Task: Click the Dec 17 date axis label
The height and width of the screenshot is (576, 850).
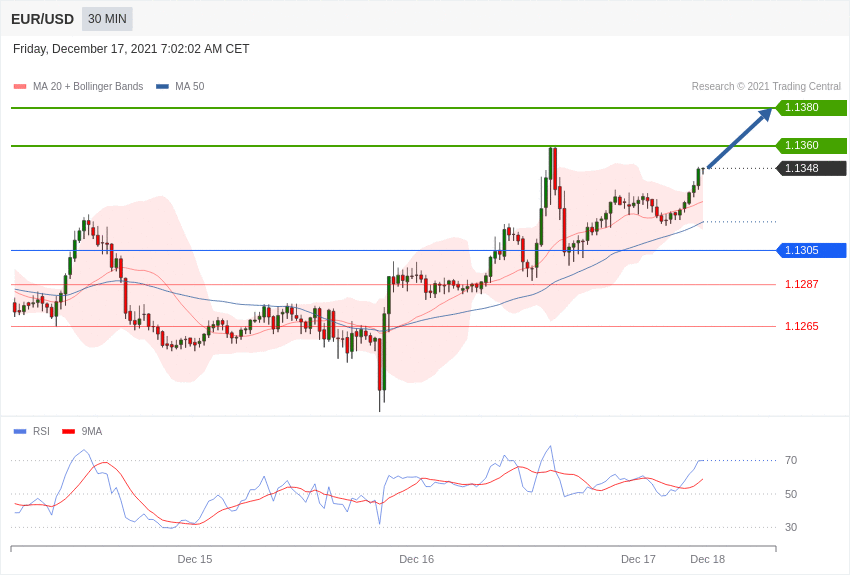Action: click(638, 559)
